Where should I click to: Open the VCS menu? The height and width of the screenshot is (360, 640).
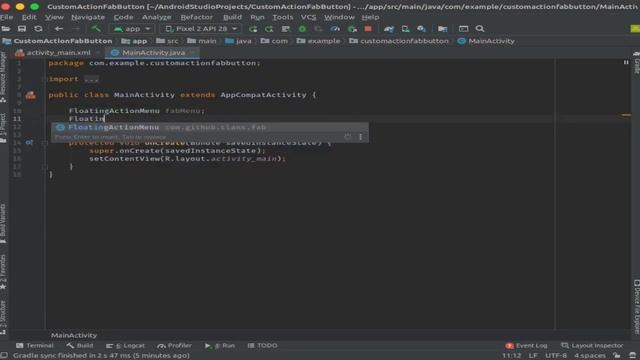[x=309, y=17]
